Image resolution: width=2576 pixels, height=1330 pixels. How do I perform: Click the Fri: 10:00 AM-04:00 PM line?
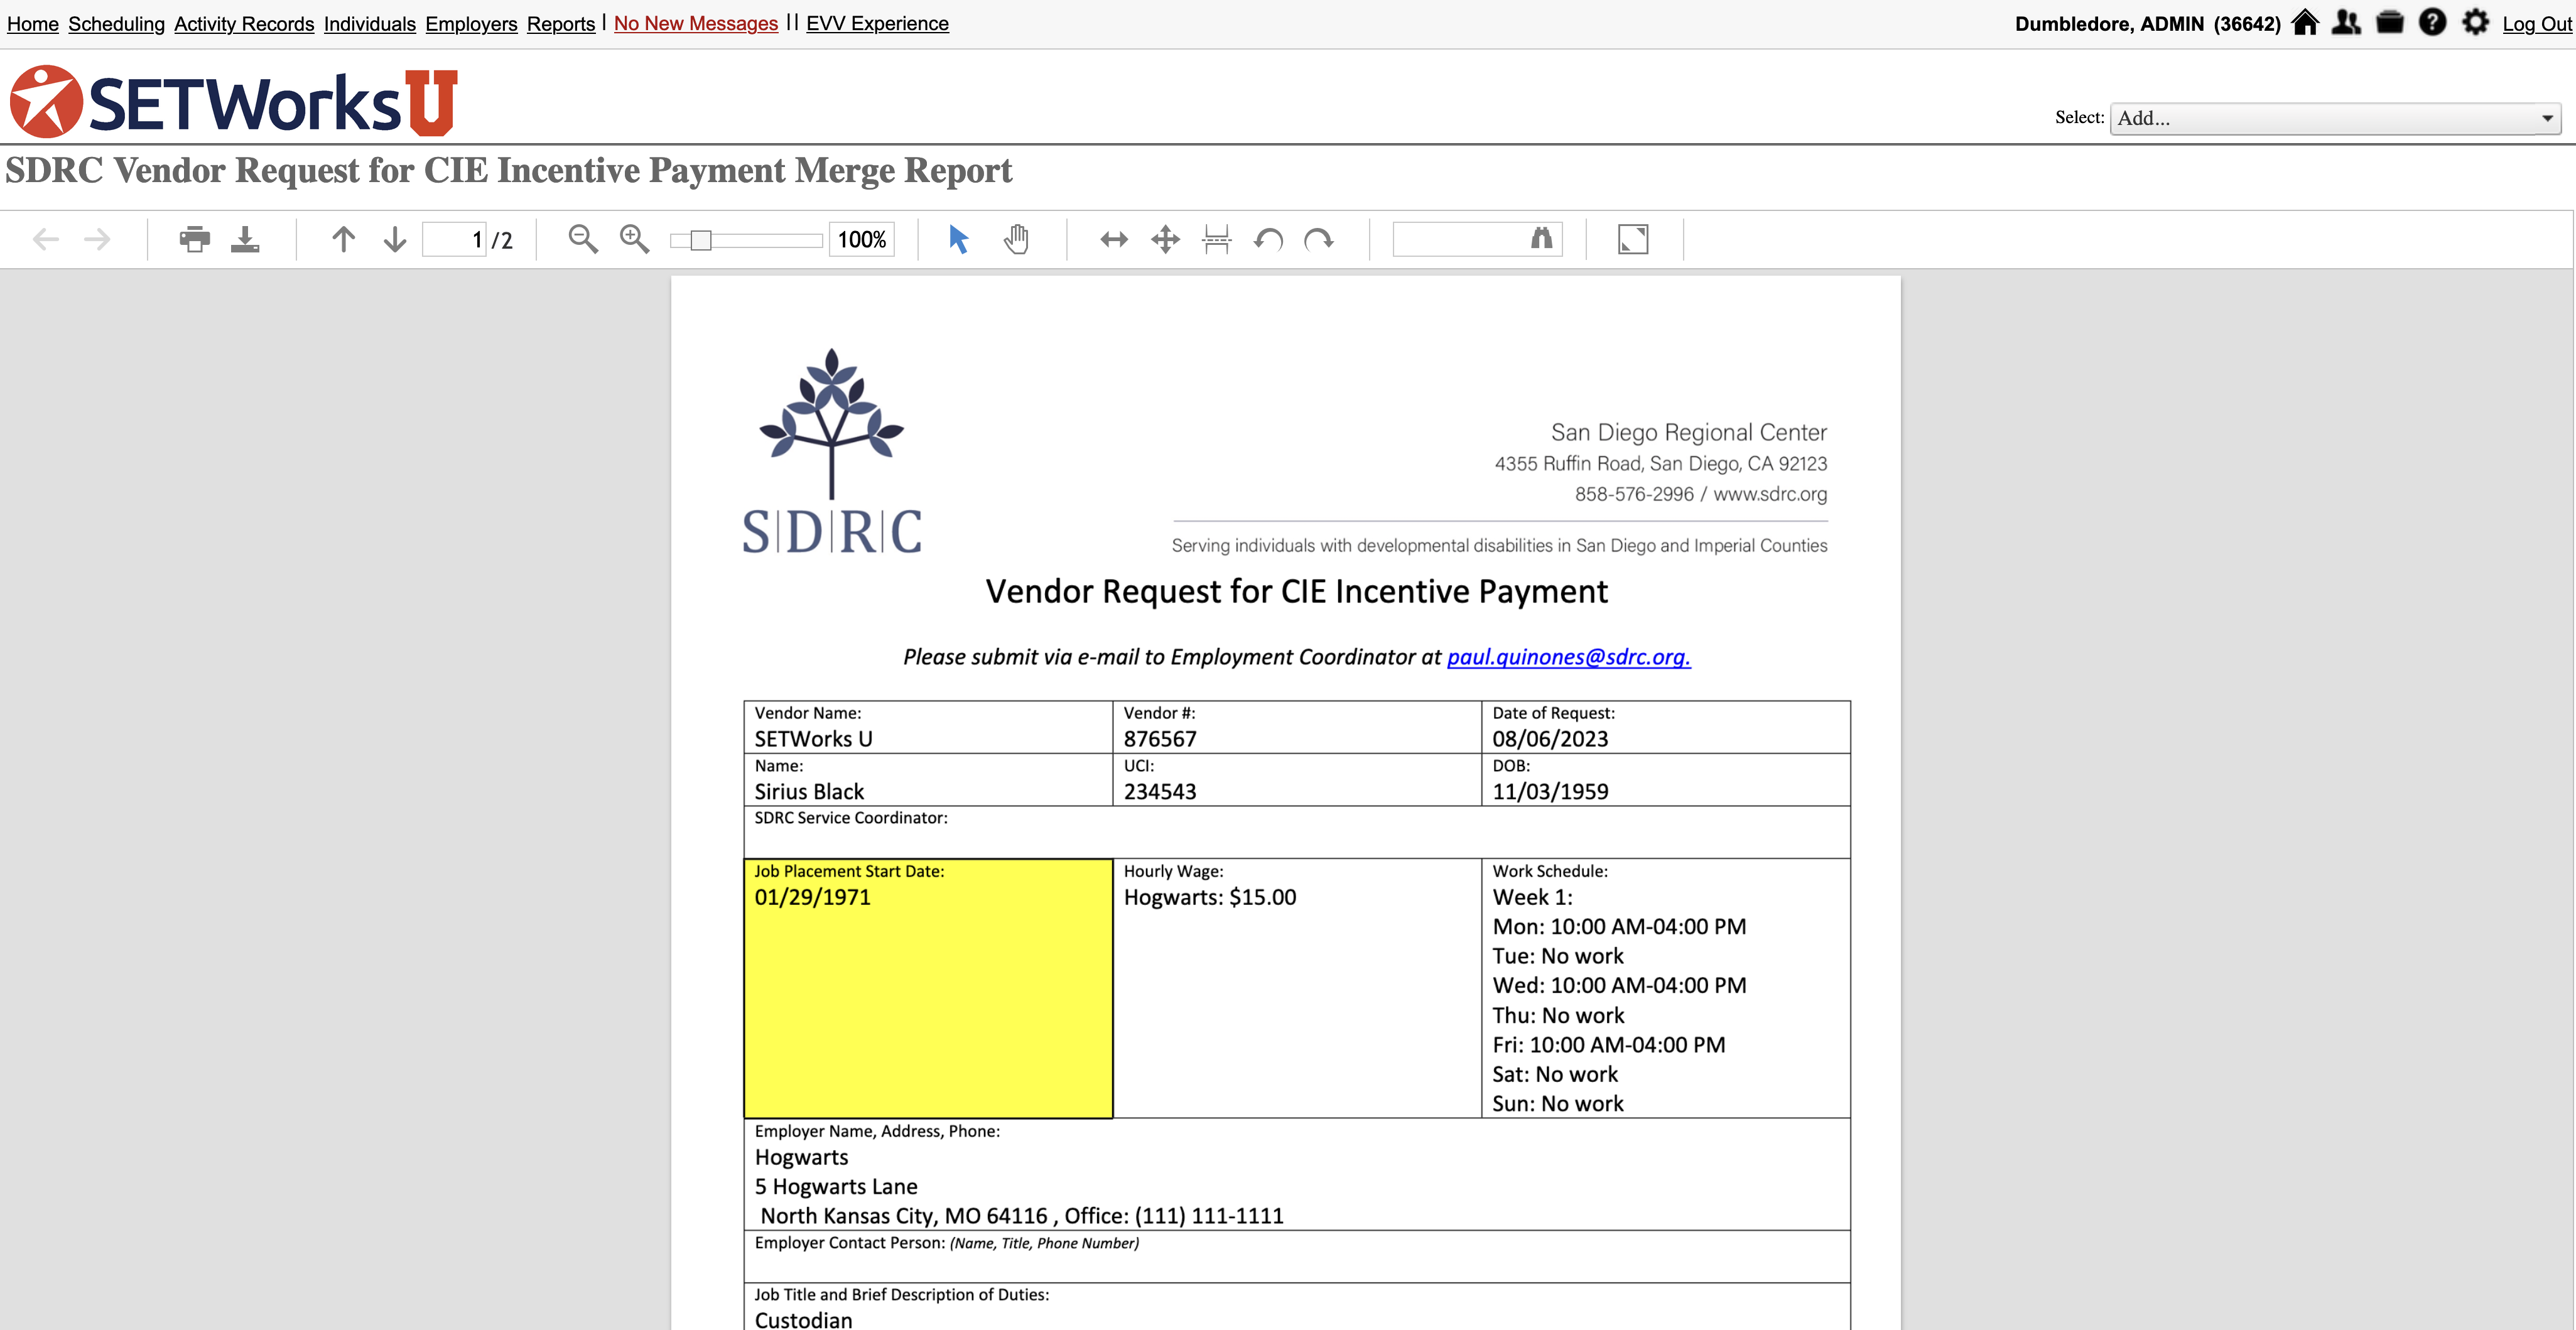click(x=1609, y=1044)
